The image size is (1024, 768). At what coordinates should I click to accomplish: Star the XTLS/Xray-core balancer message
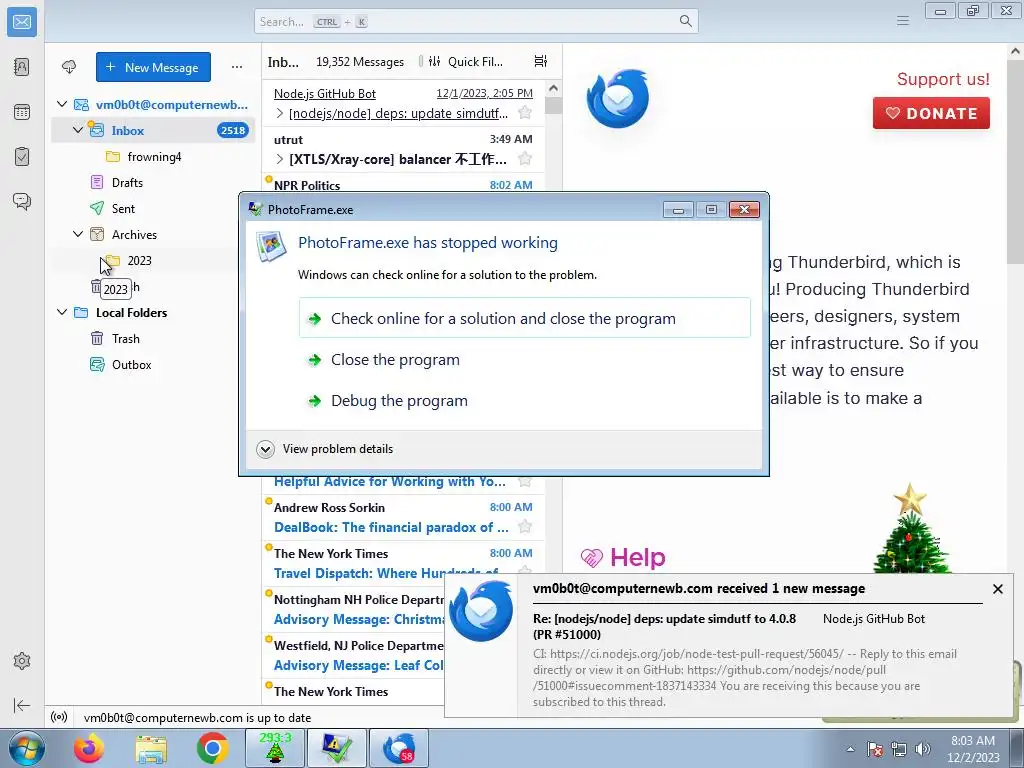(524, 159)
